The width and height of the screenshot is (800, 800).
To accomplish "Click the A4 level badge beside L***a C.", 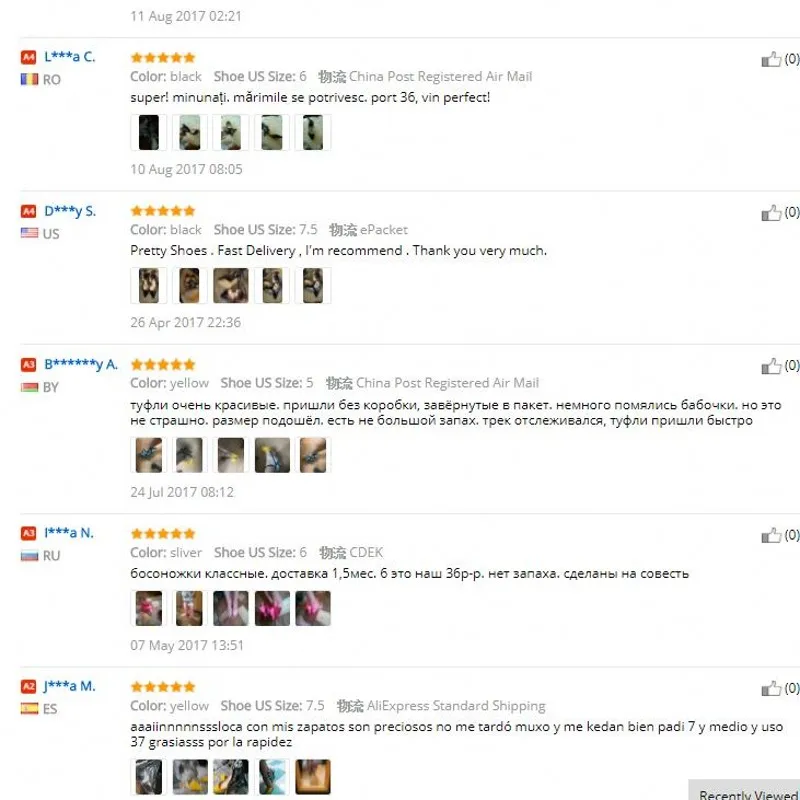I will click(29, 57).
